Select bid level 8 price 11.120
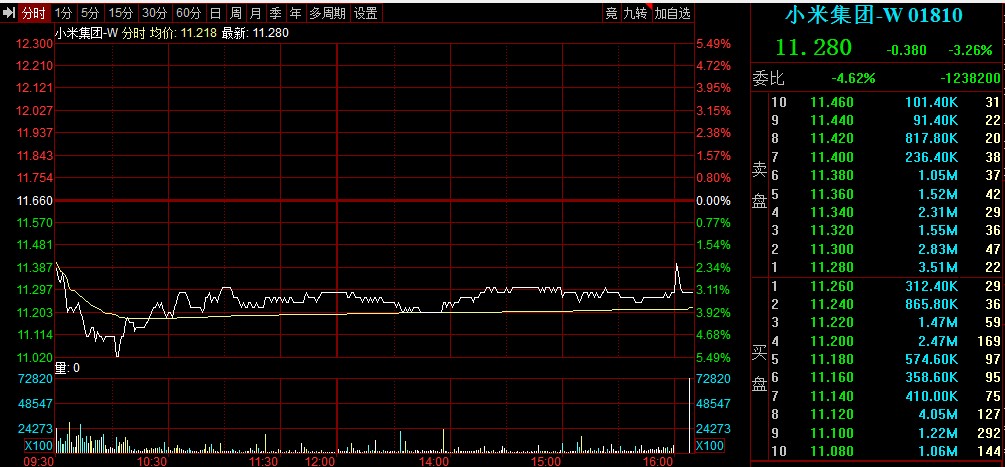 (x=831, y=415)
